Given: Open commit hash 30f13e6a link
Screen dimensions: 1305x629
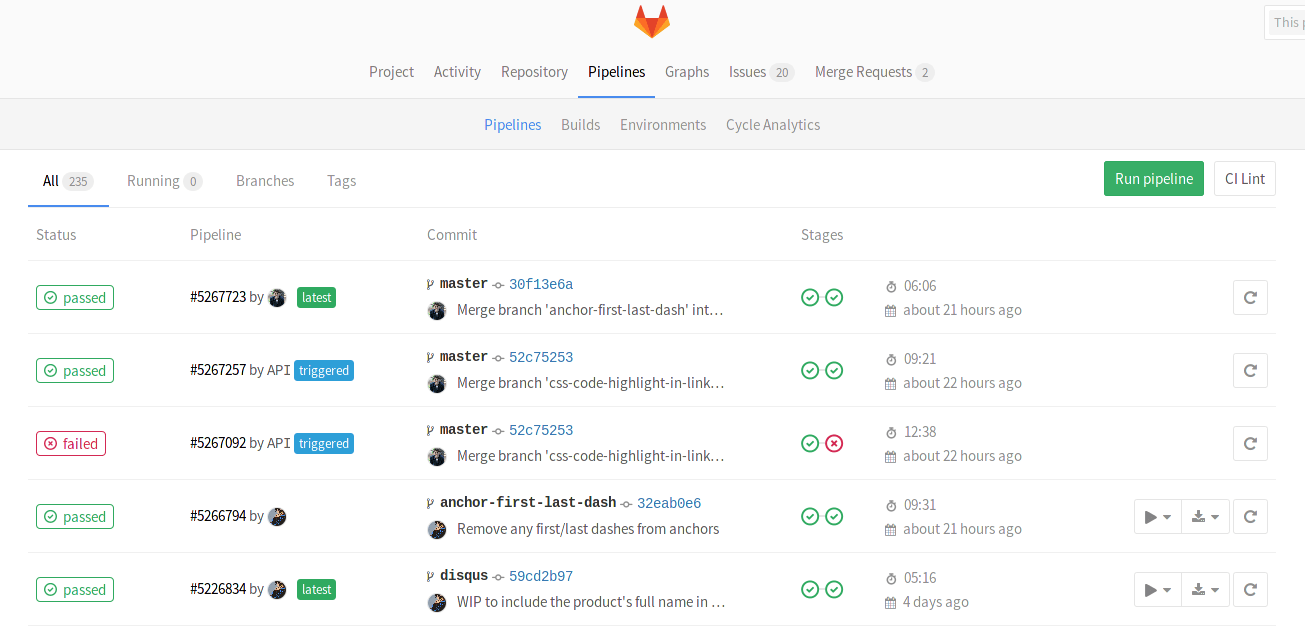Looking at the screenshot, I should [541, 284].
